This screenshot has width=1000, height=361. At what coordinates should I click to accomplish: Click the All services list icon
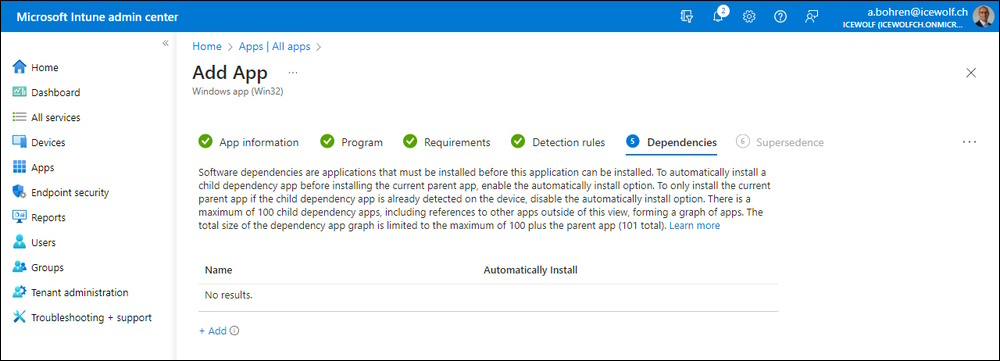point(19,117)
